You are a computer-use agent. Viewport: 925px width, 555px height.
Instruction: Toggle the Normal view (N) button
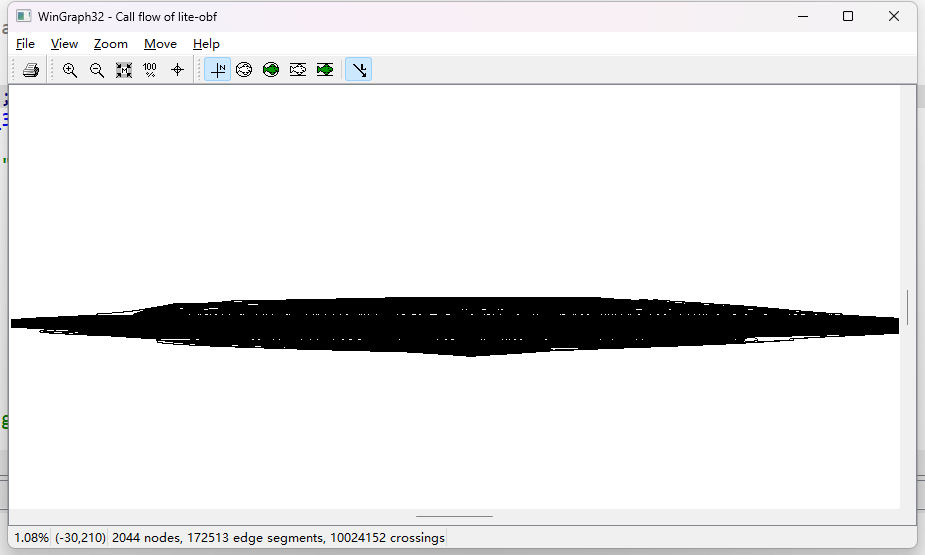click(218, 70)
